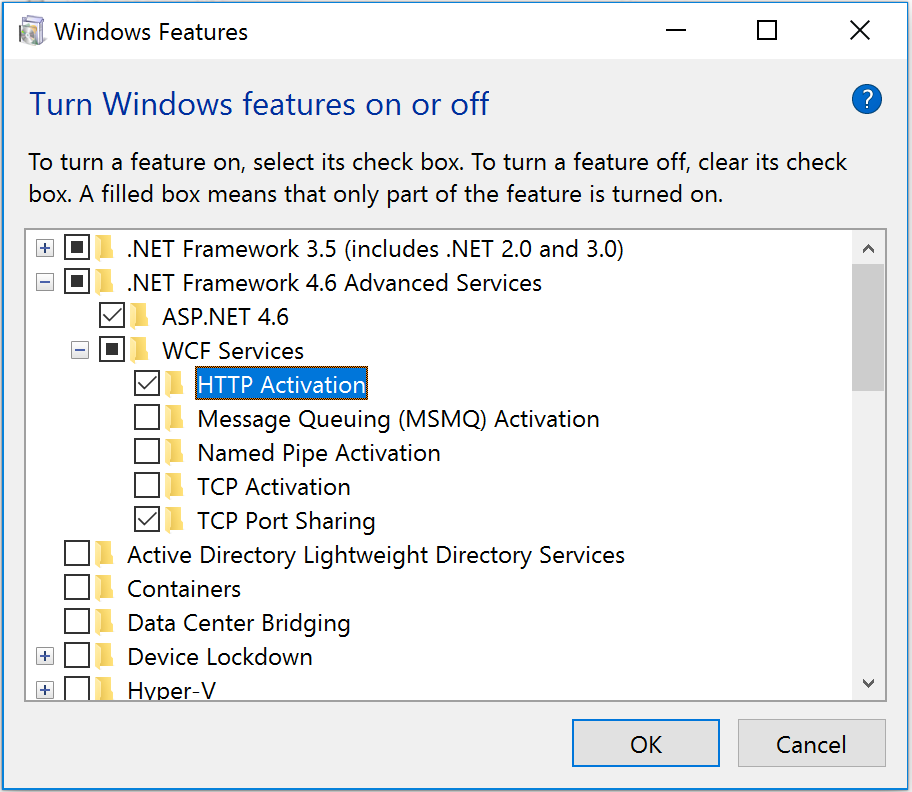Expand the .NET Framework 3.5 node
The image size is (912, 792).
pos(45,248)
